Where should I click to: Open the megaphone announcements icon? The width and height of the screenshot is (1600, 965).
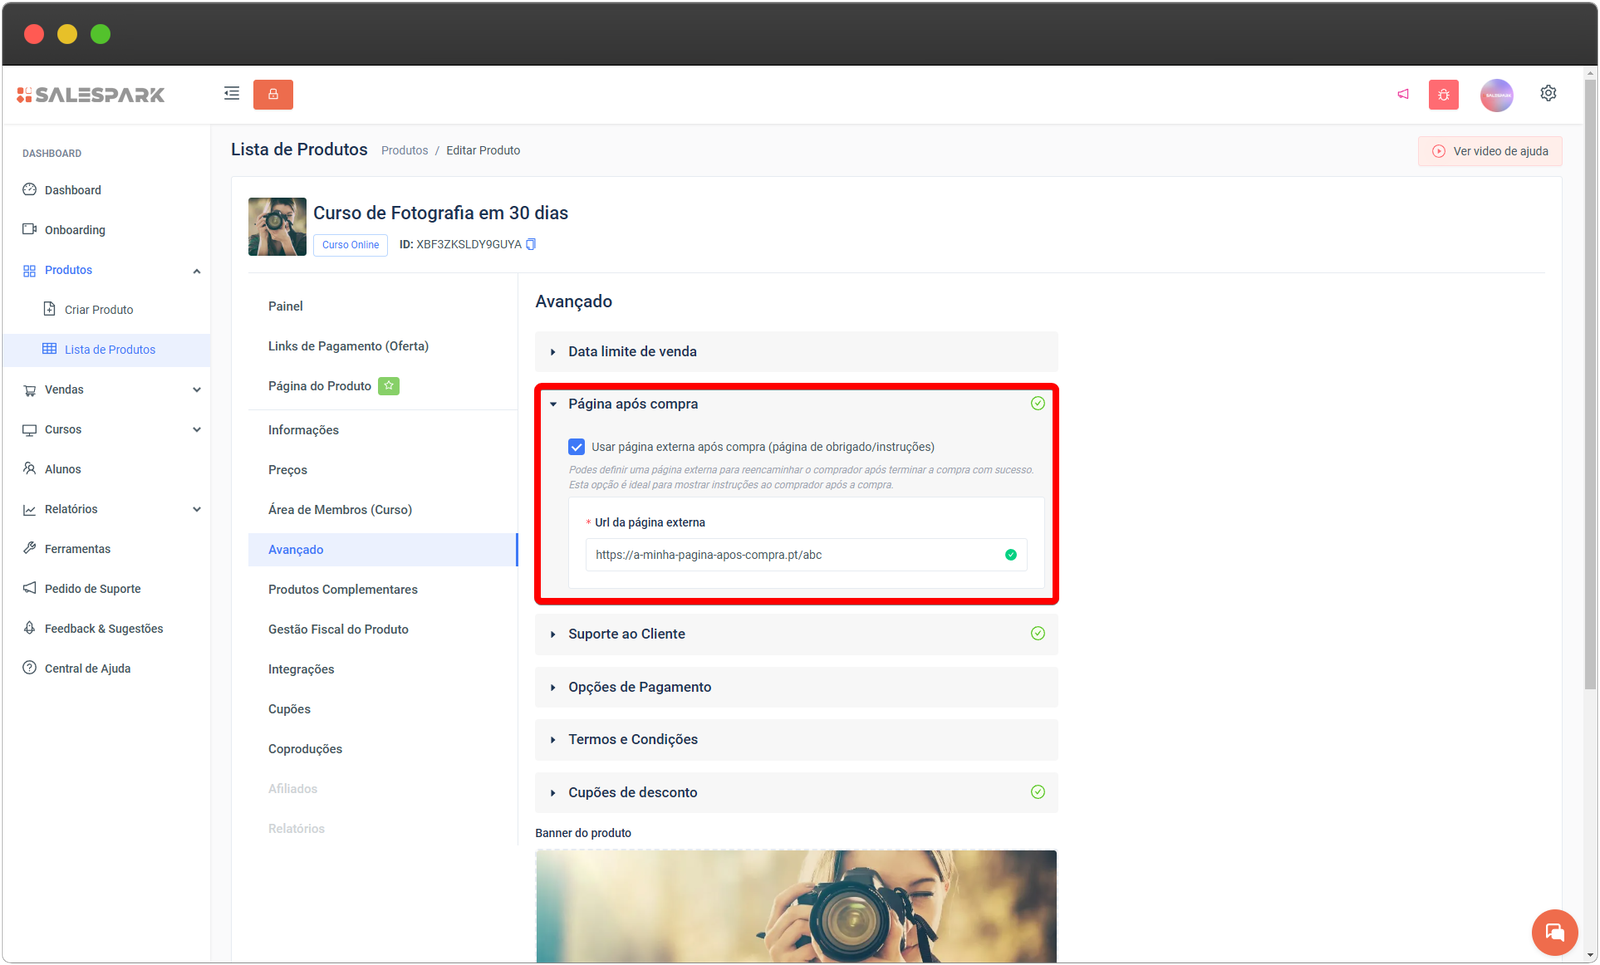1403,94
